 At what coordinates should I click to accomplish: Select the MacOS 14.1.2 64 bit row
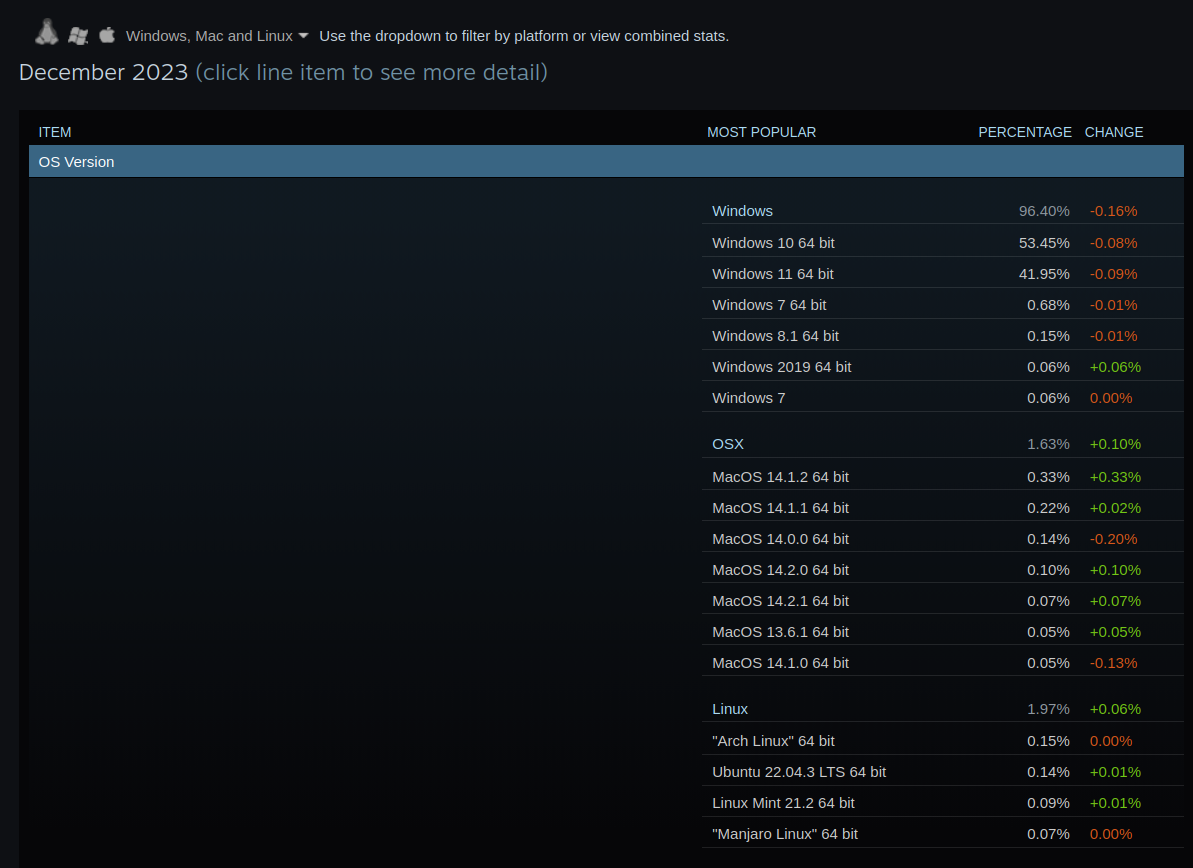(943, 476)
